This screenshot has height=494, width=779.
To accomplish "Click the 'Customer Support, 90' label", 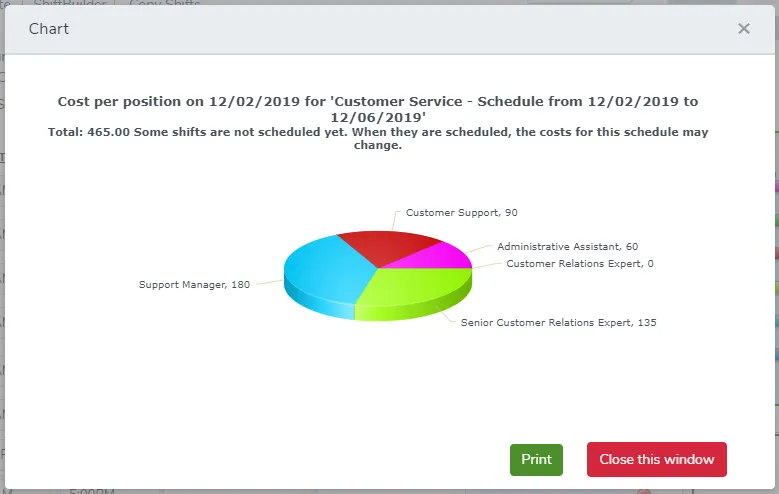I will pos(462,213).
